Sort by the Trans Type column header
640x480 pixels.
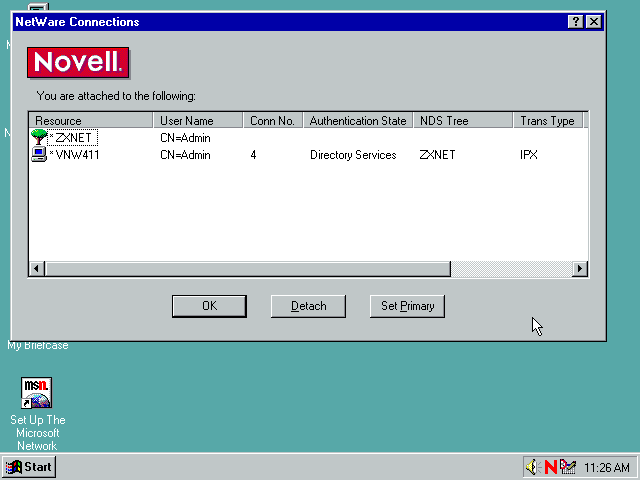coord(548,121)
